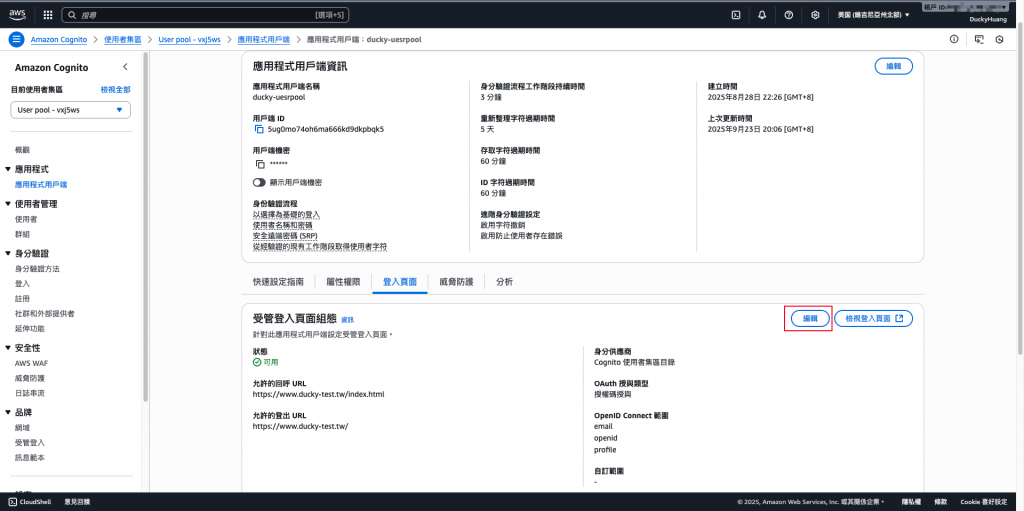Viewport: 1024px width, 511px height.
Task: Open the 應用程式用戶端 breadcrumb link
Action: (264, 39)
